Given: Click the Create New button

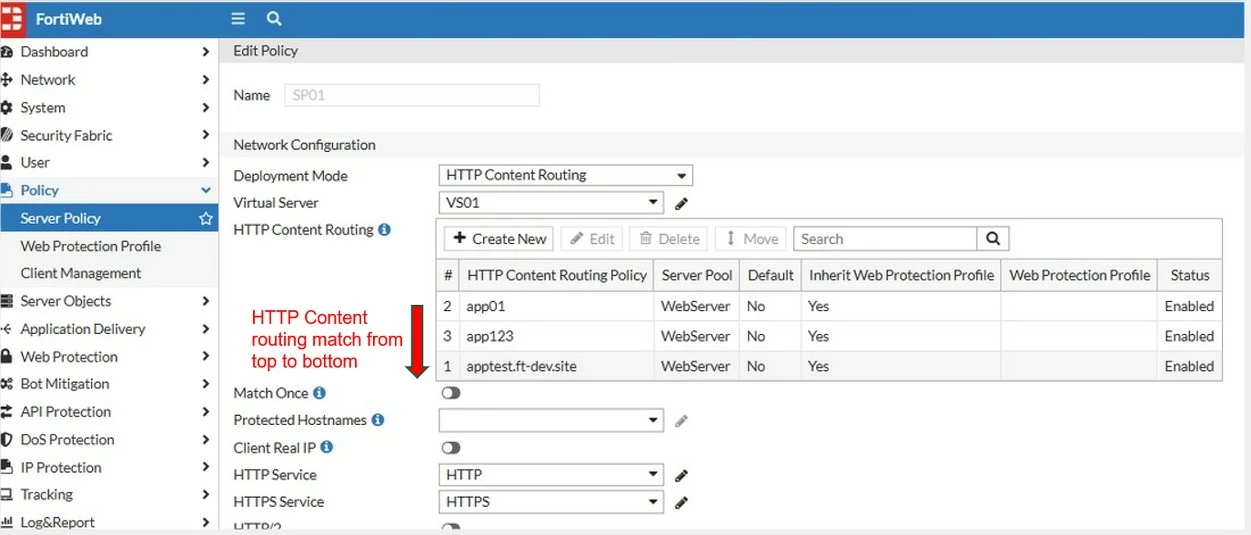Looking at the screenshot, I should (x=499, y=239).
